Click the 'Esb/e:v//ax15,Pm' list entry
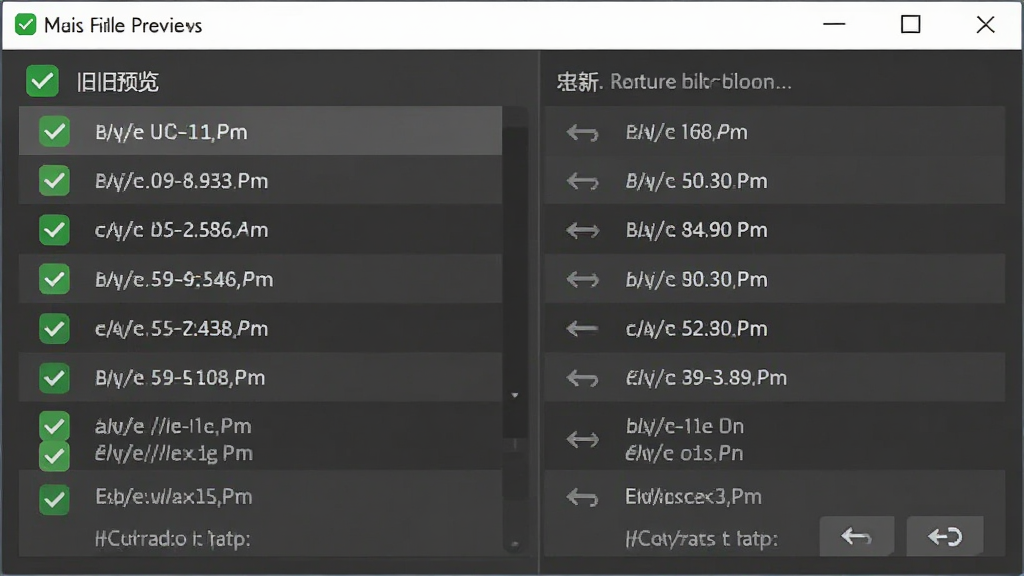Image resolution: width=1024 pixels, height=576 pixels. pyautogui.click(x=174, y=497)
